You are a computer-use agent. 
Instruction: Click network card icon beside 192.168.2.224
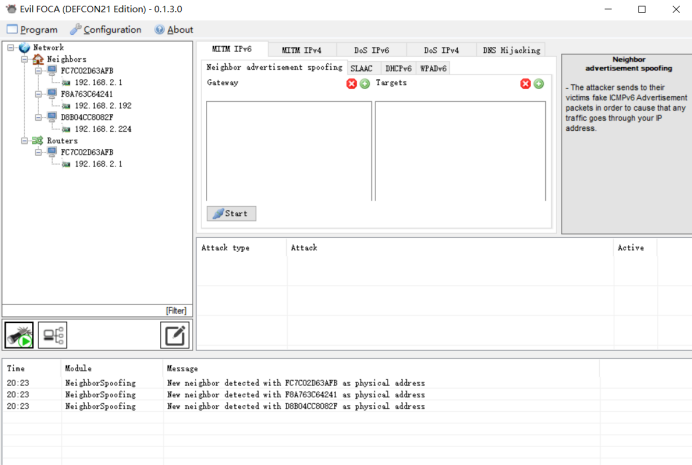pos(66,129)
